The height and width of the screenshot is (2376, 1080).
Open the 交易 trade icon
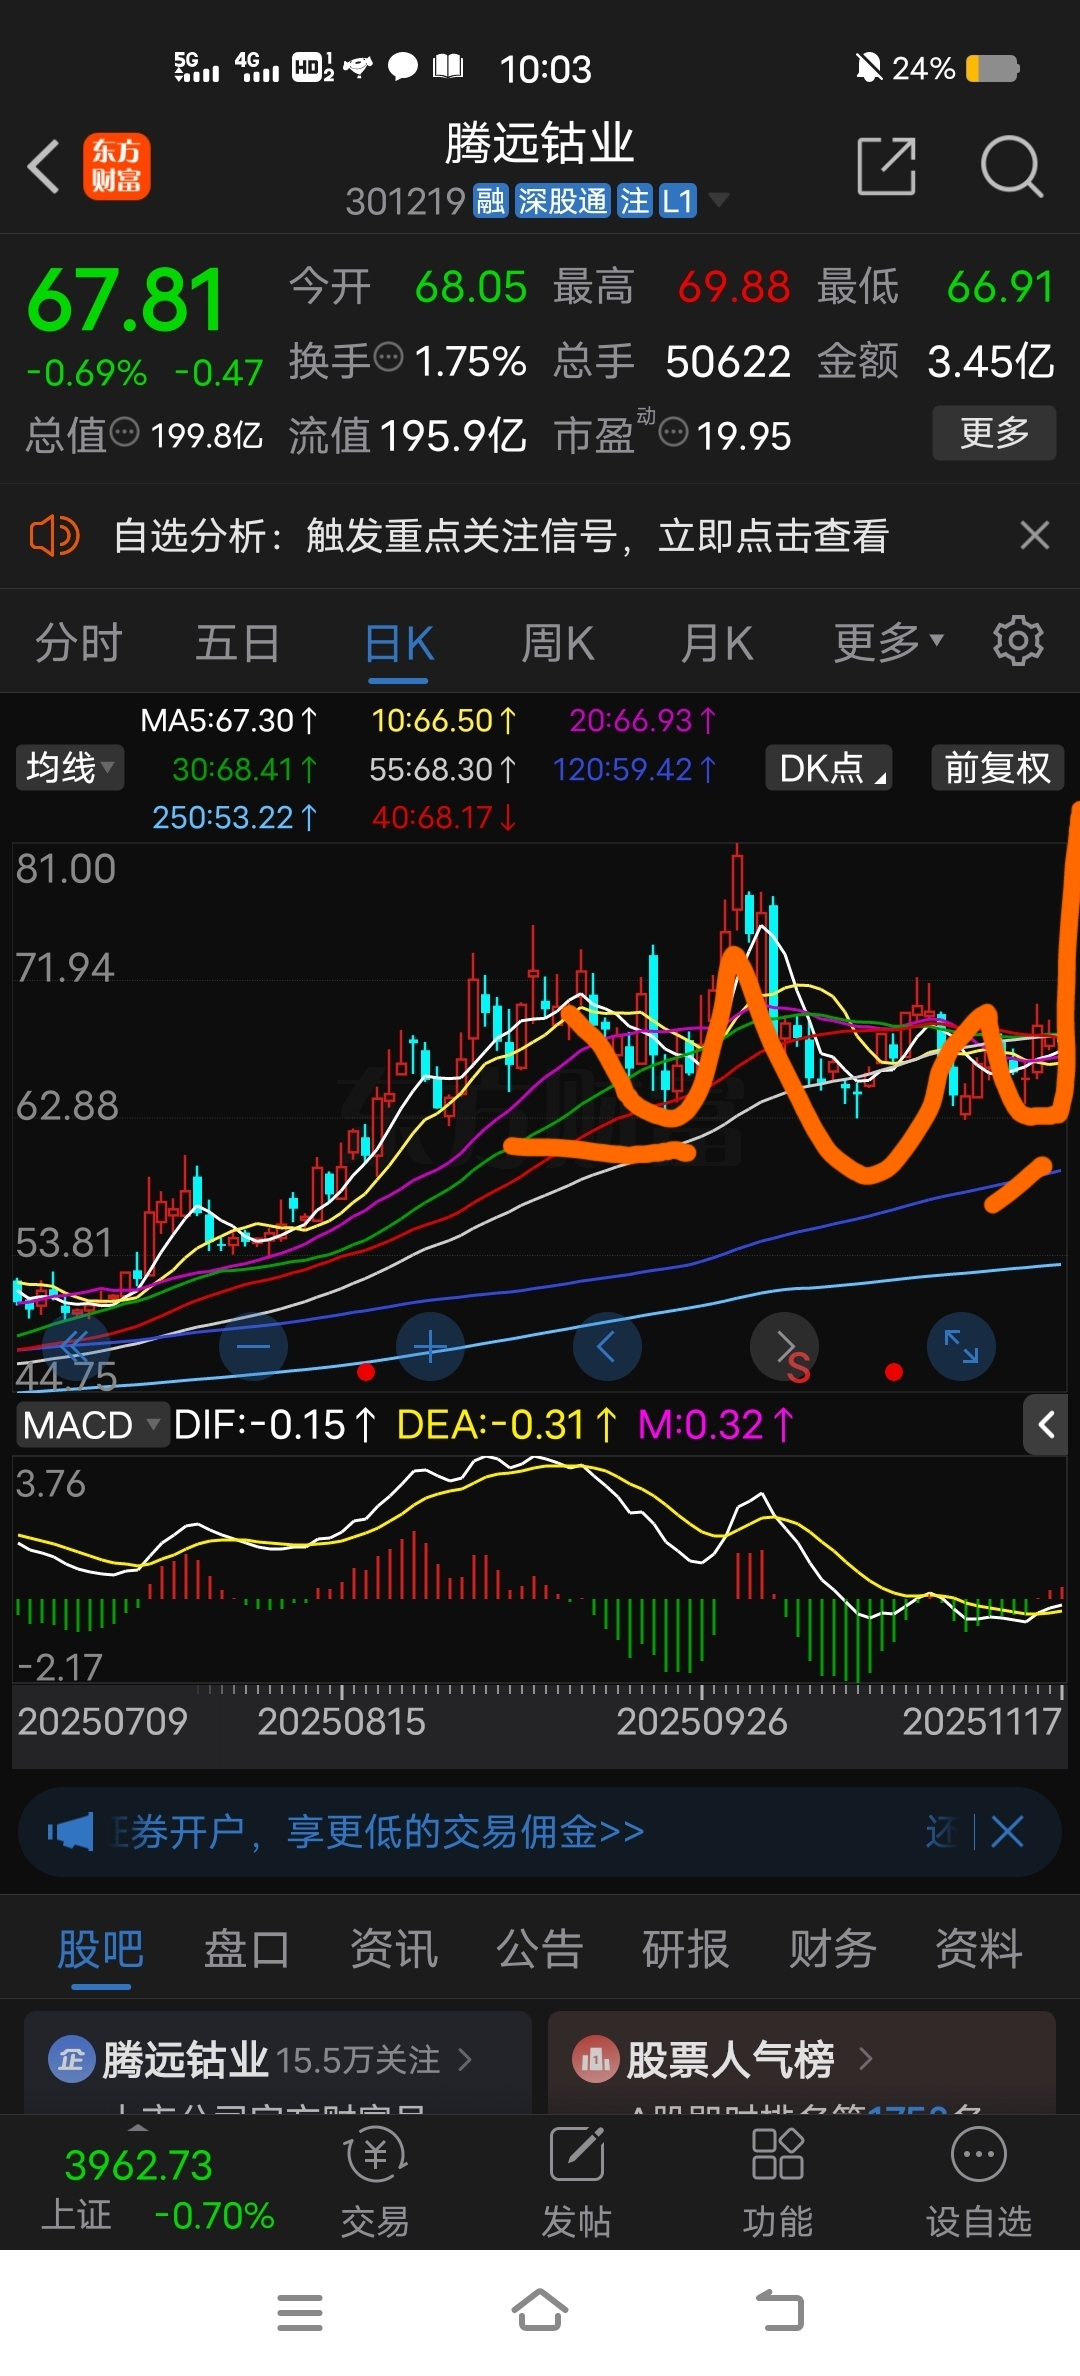375,2182
